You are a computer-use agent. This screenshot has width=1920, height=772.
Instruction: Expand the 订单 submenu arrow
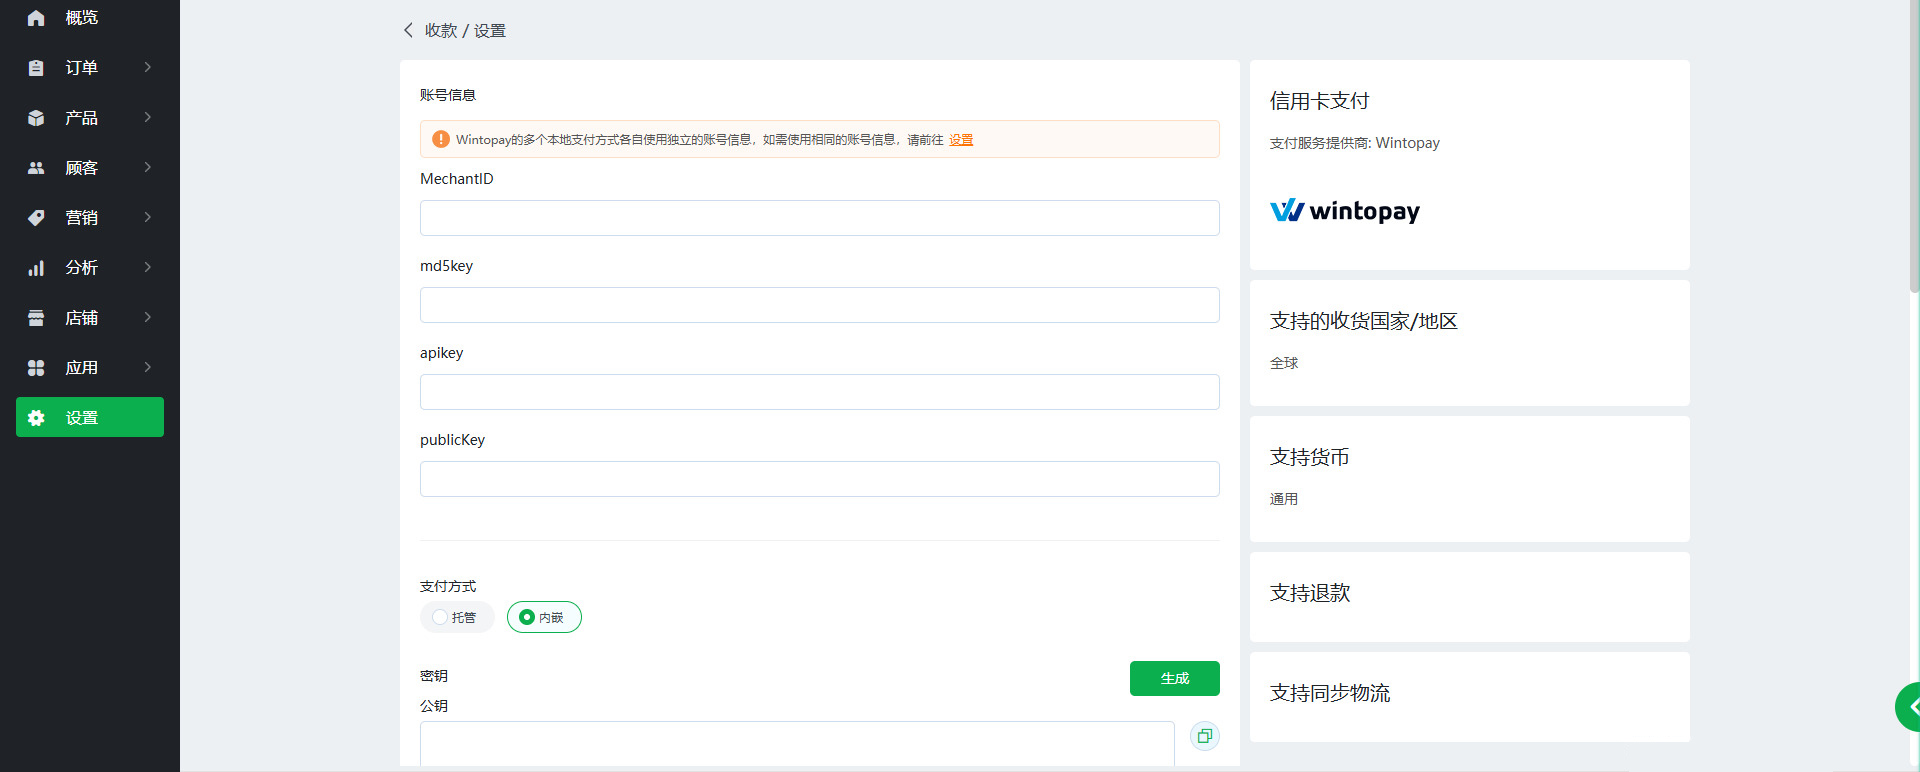click(x=148, y=67)
